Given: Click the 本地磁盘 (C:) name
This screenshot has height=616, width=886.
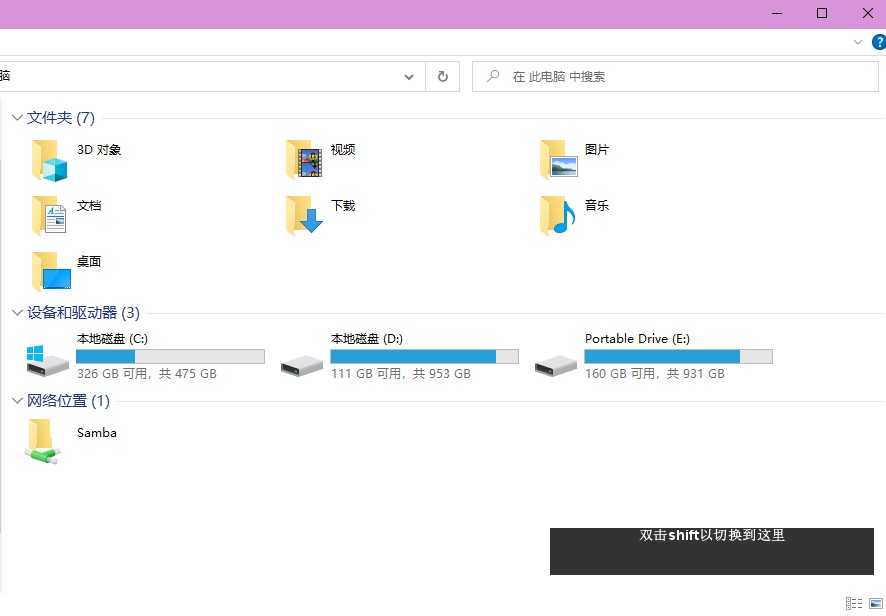Looking at the screenshot, I should click(x=112, y=339).
